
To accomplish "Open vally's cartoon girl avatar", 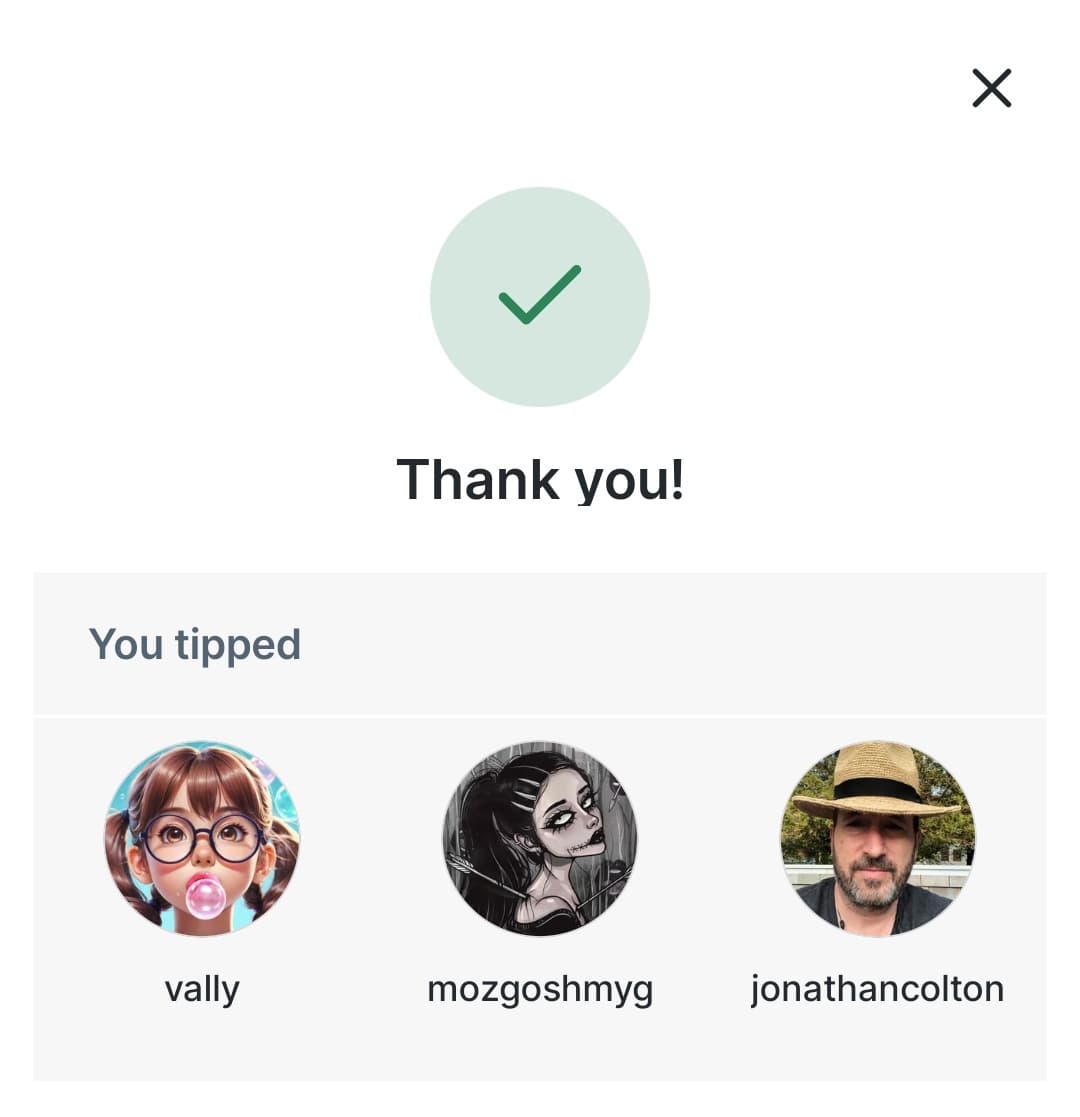I will point(202,838).
